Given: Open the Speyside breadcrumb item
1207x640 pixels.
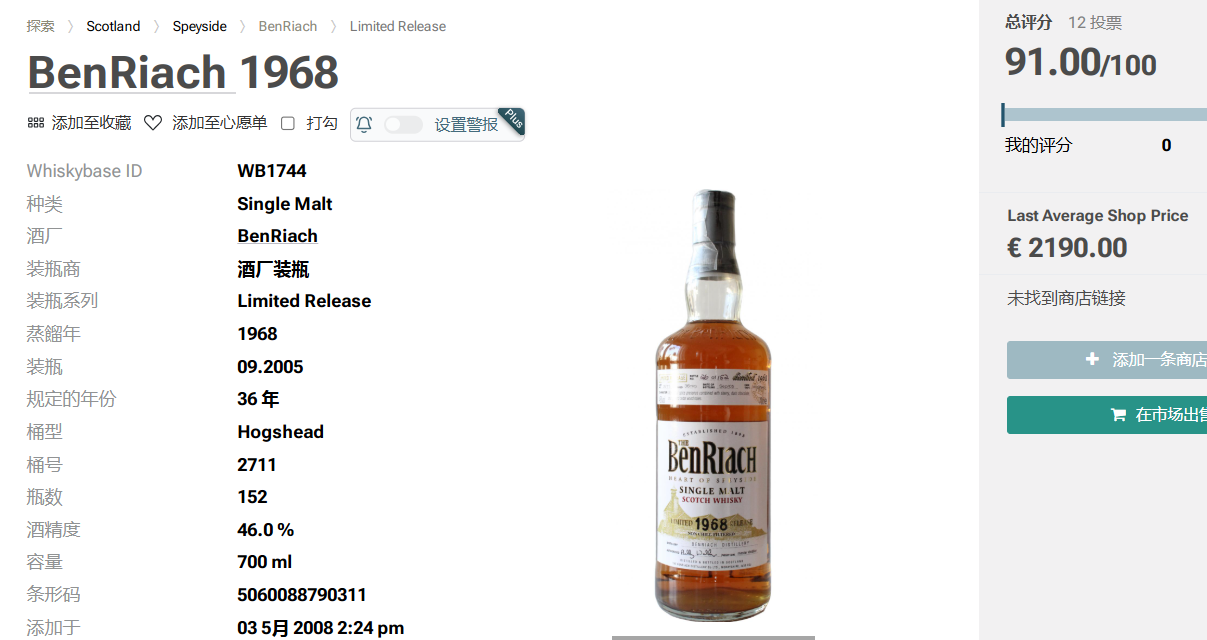Looking at the screenshot, I should tap(200, 26).
